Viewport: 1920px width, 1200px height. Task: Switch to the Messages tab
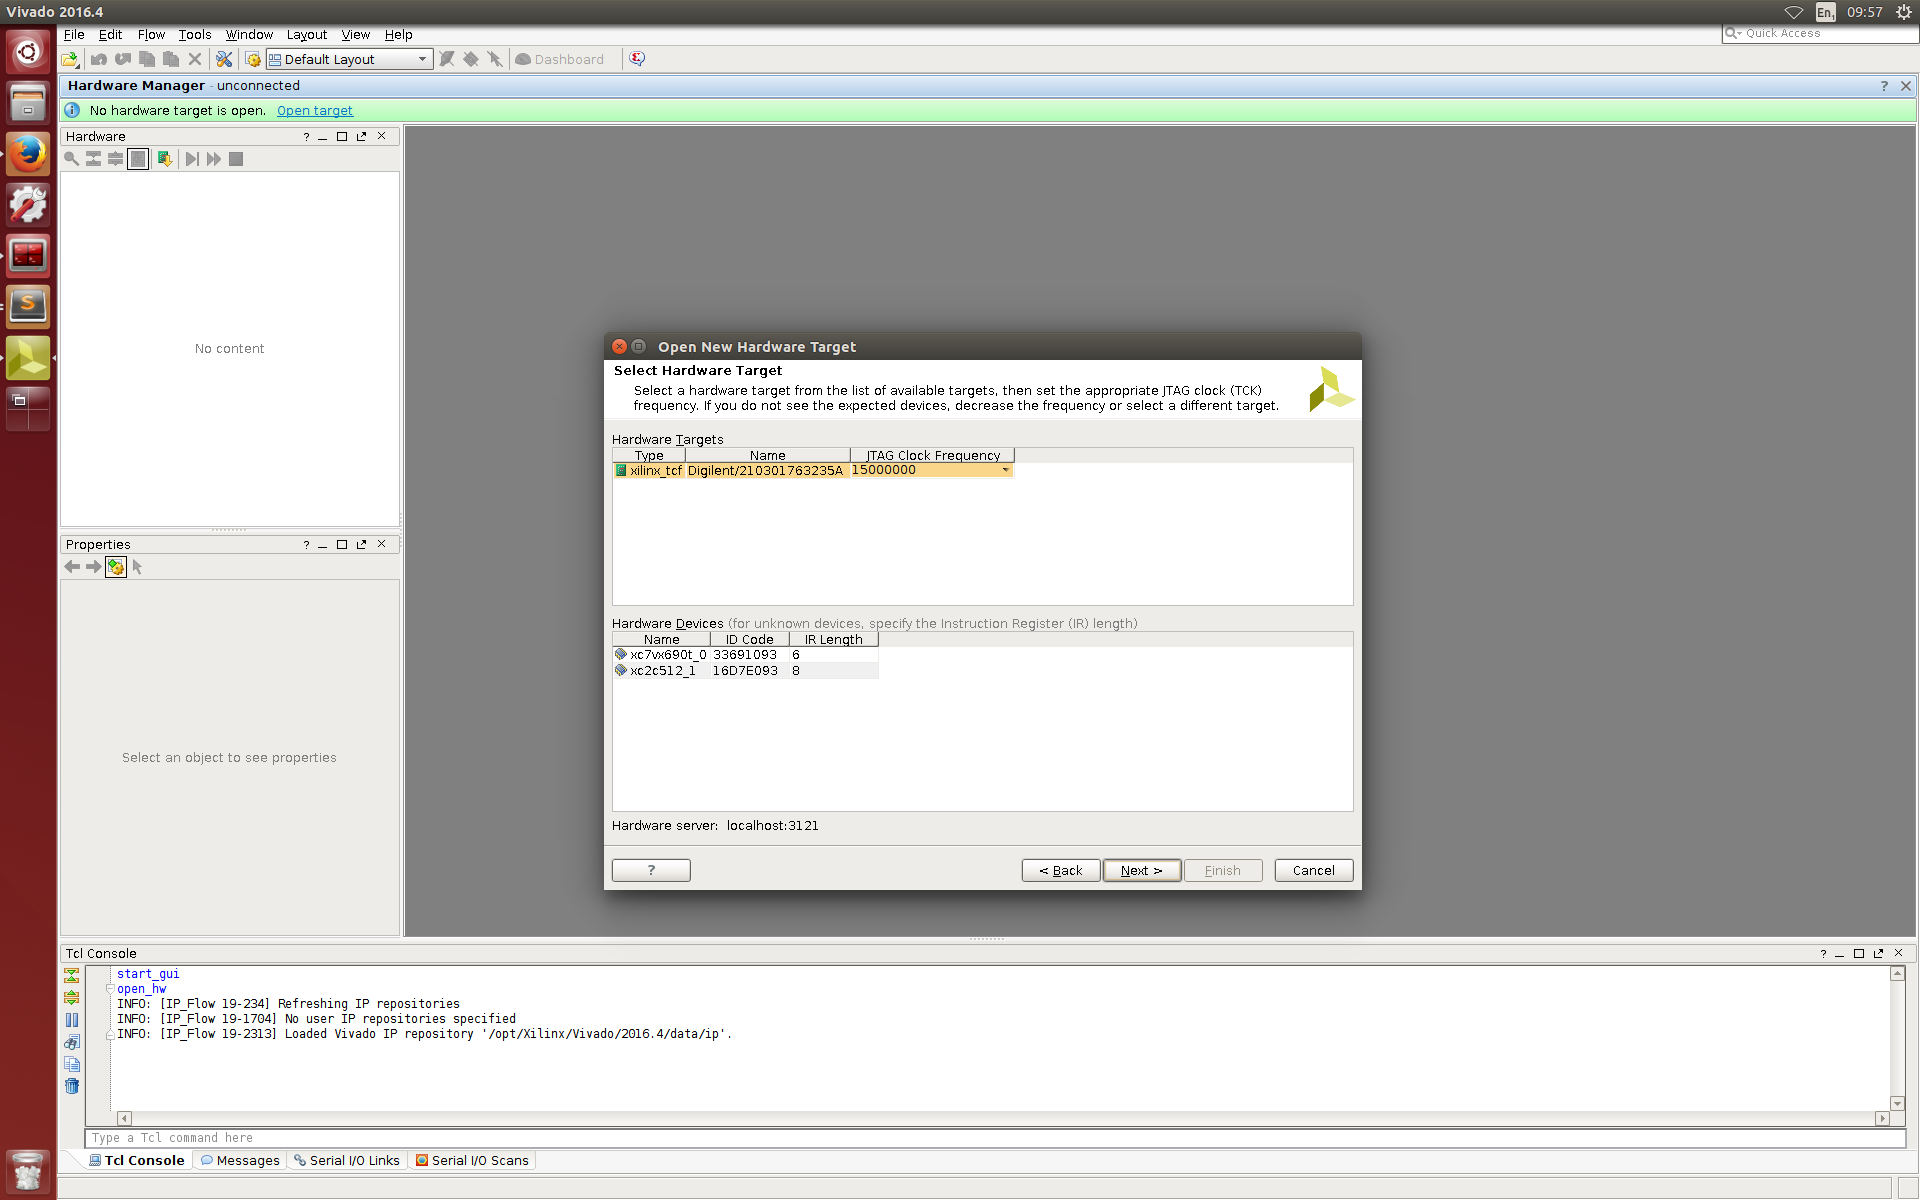click(240, 1160)
